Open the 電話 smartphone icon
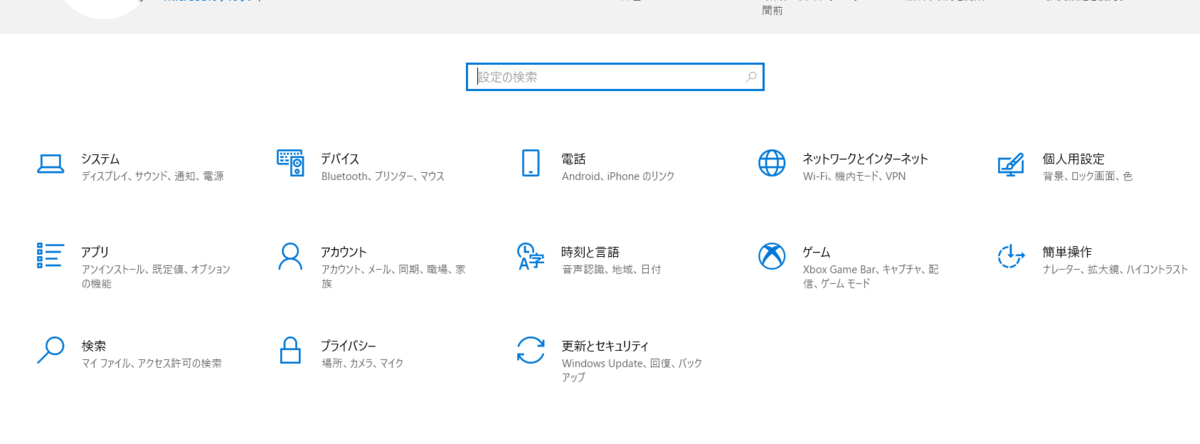The image size is (1200, 444). 530,164
